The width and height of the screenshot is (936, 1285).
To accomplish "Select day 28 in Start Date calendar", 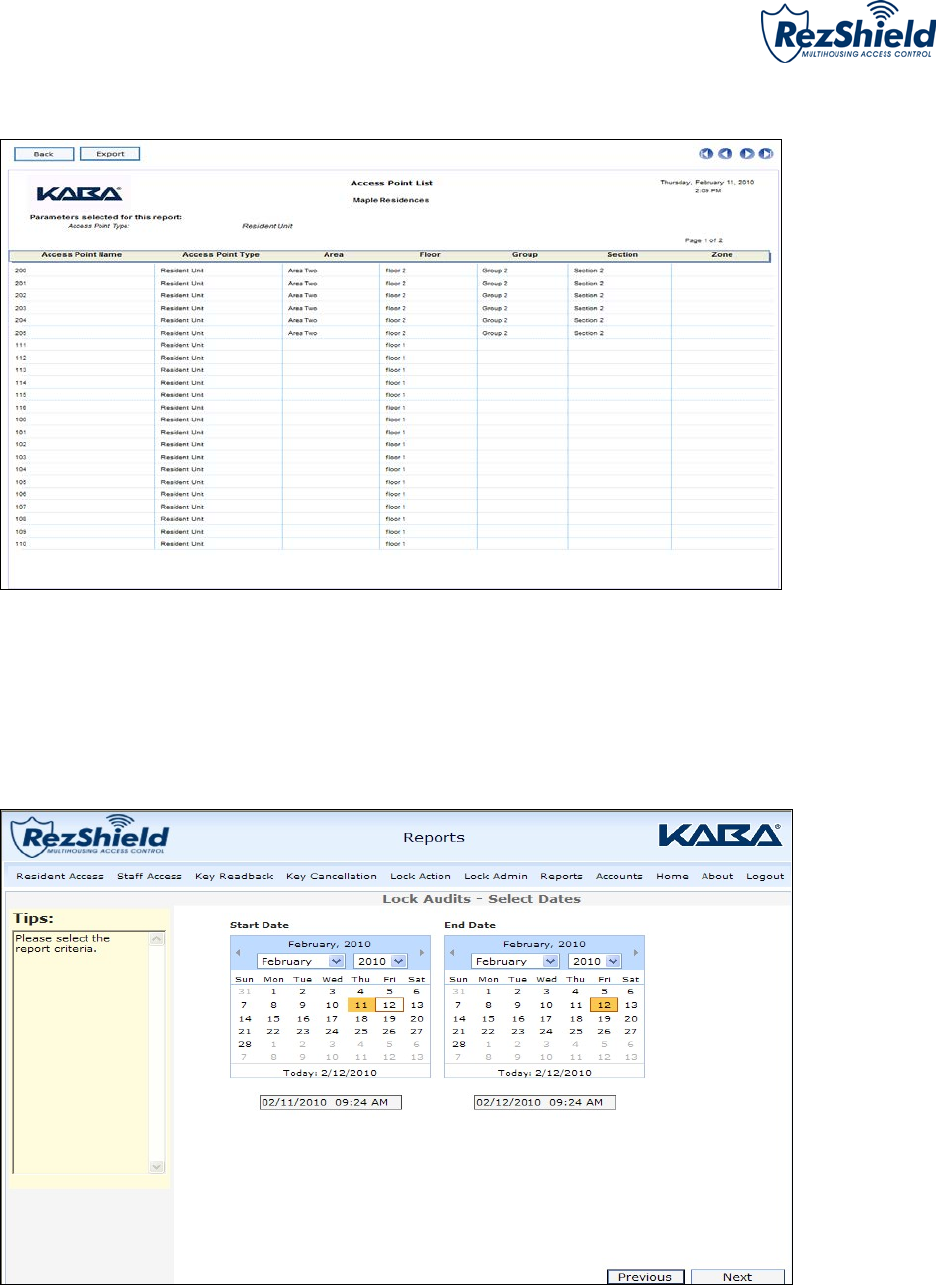I will tap(243, 1044).
